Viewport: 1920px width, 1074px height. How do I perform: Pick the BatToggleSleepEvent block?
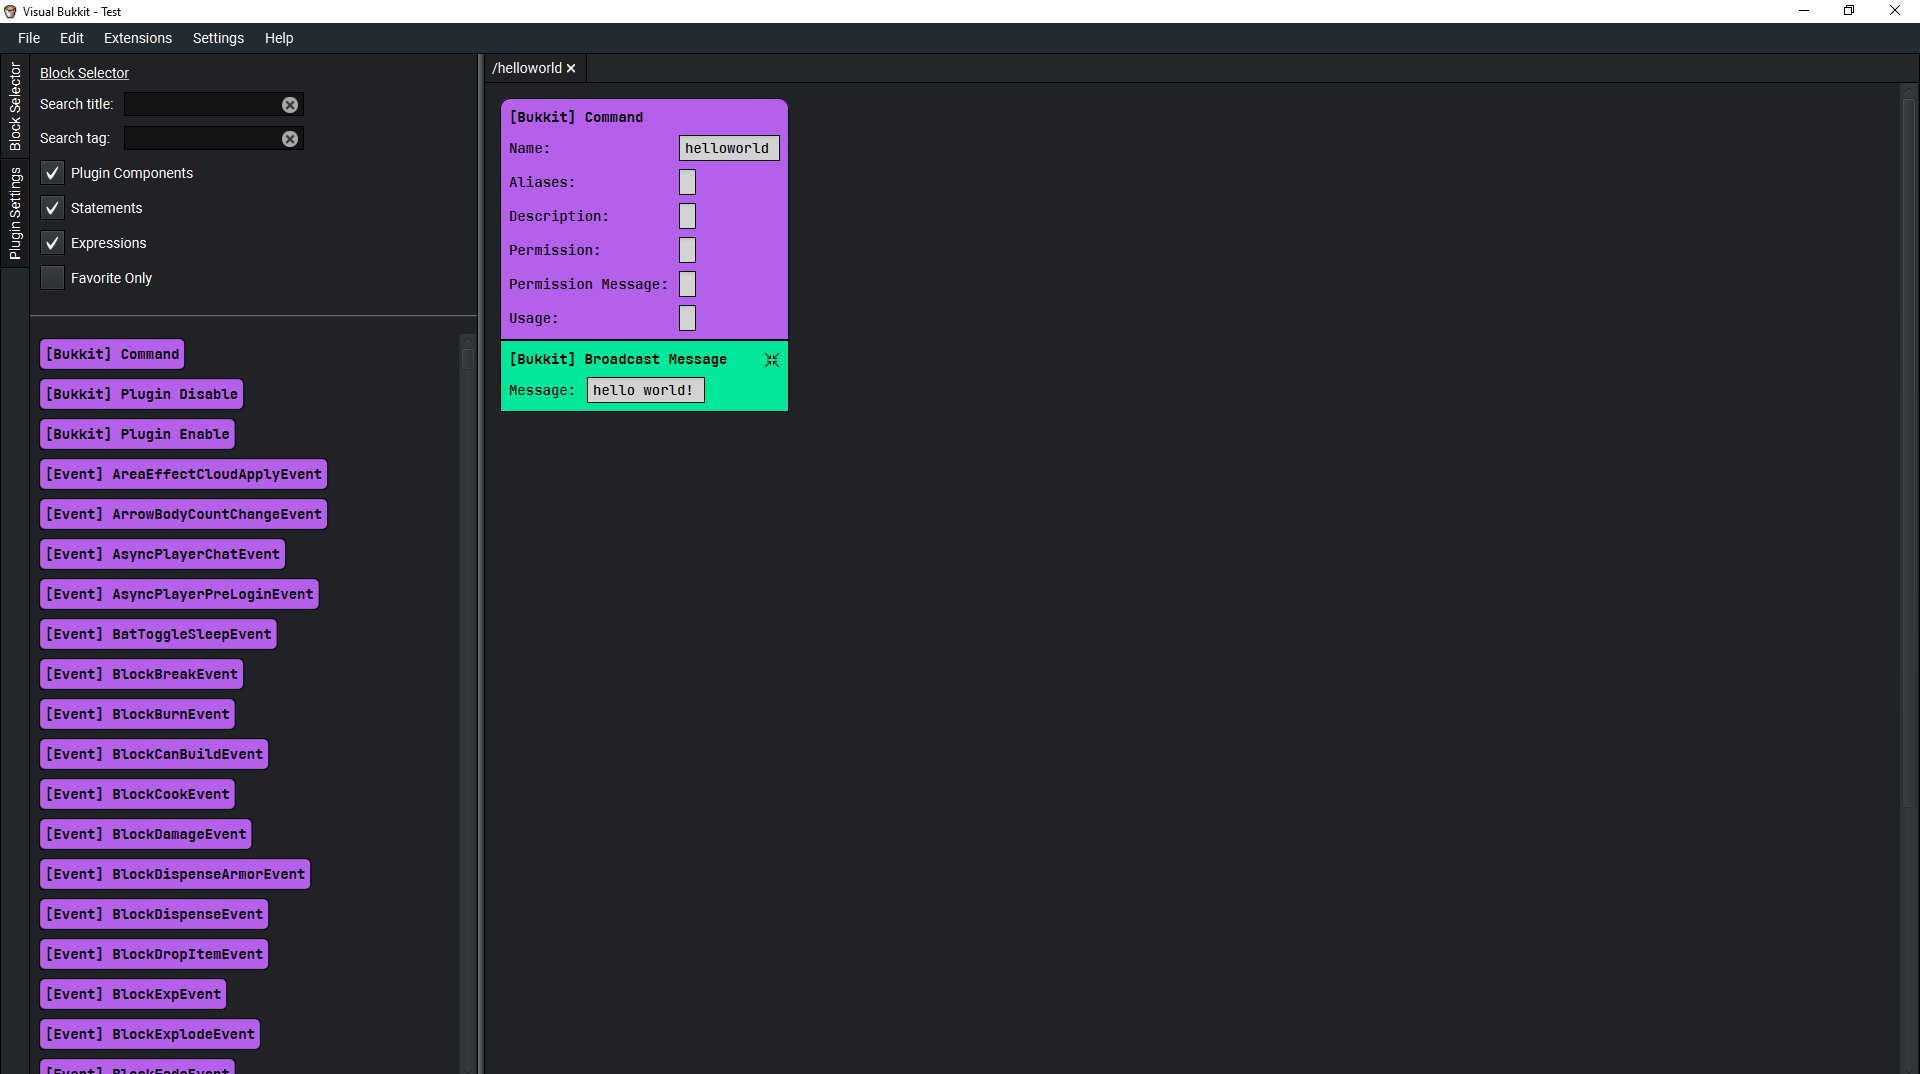158,635
